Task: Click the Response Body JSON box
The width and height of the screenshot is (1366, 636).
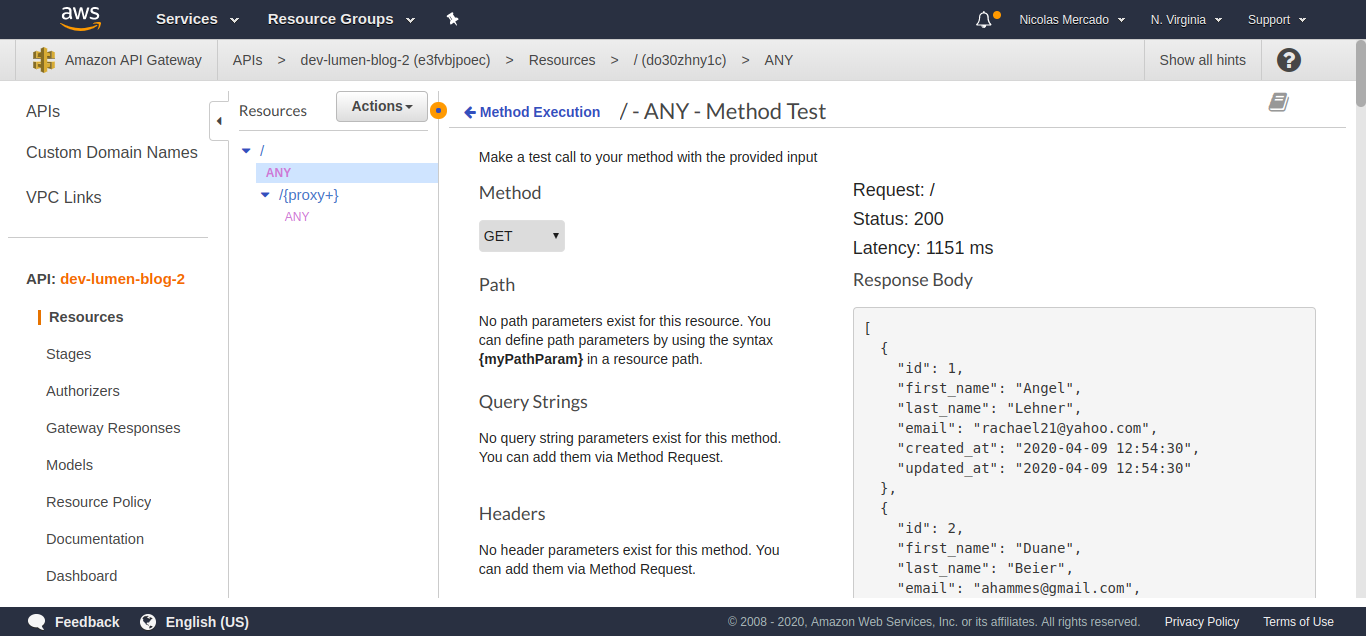Action: click(x=1084, y=454)
